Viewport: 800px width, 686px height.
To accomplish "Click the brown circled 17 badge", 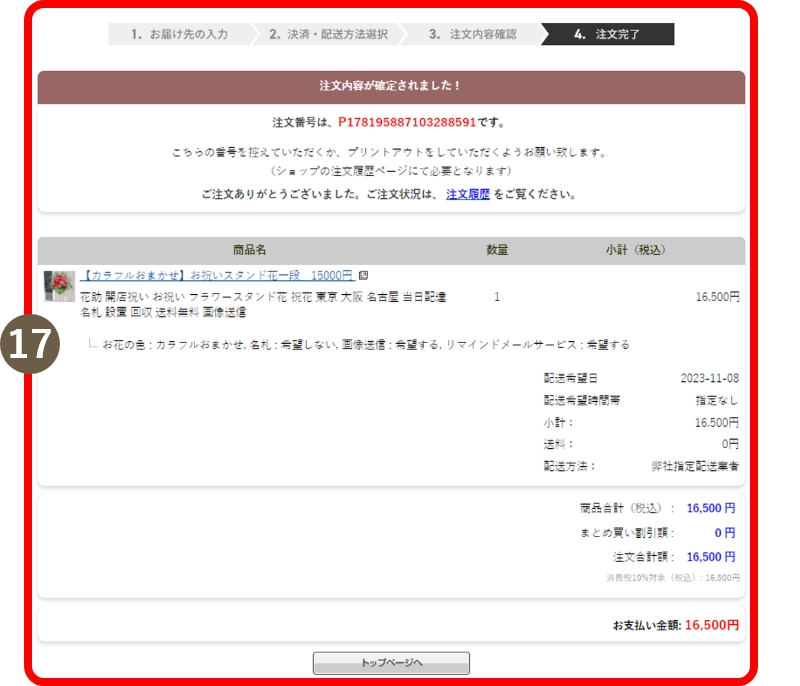I will (29, 344).
